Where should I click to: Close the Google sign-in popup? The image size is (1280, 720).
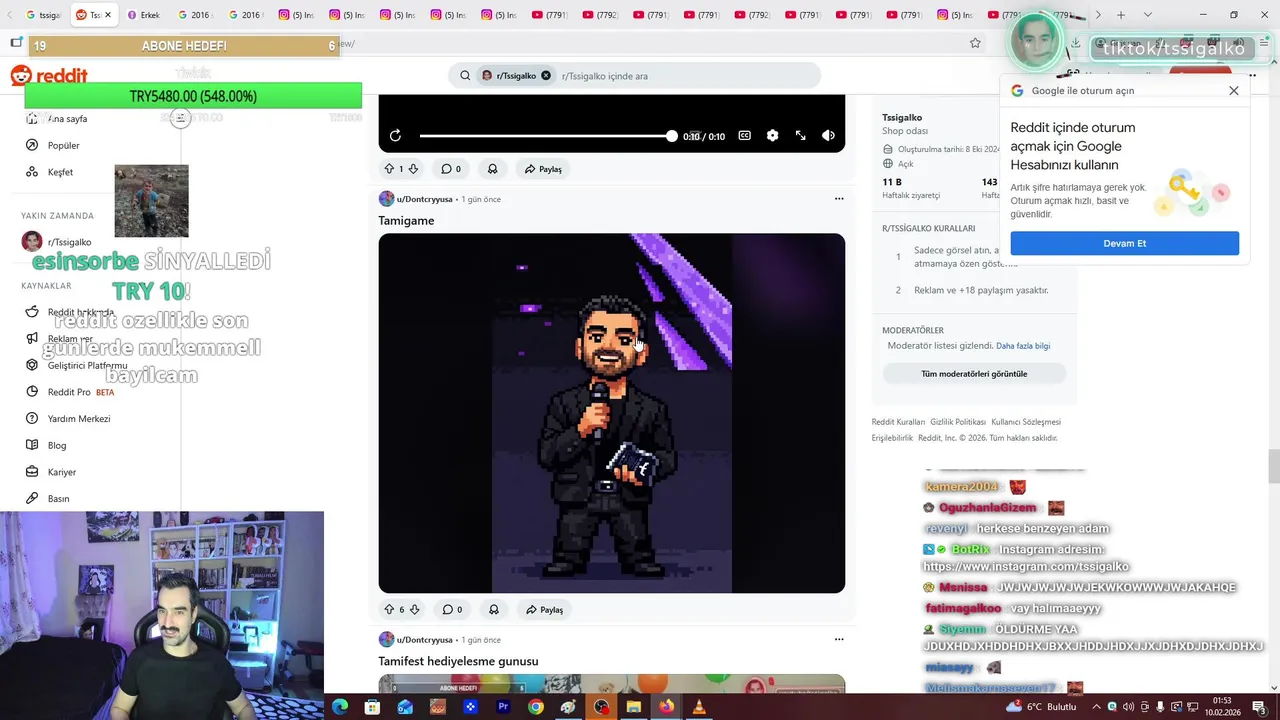click(x=1234, y=91)
